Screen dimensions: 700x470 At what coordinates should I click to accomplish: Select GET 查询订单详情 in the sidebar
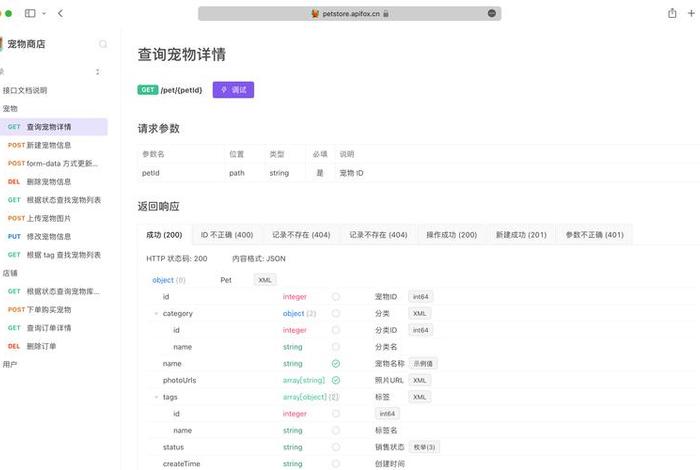(x=54, y=328)
